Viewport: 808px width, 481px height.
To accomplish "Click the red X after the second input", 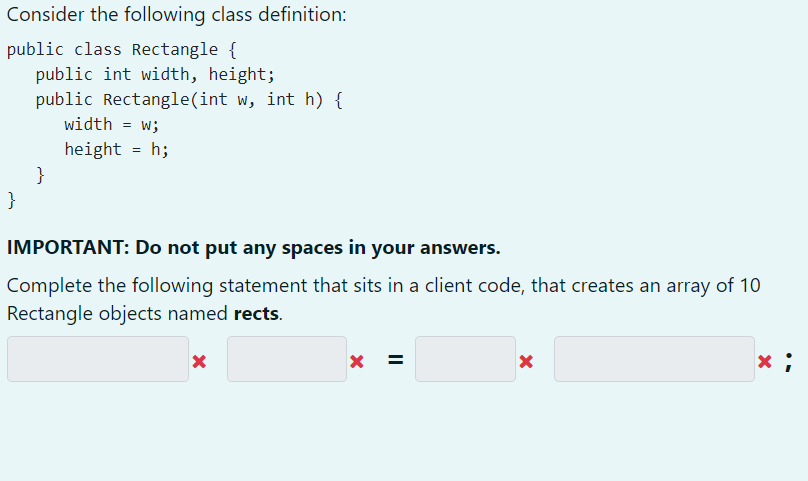I will [357, 361].
